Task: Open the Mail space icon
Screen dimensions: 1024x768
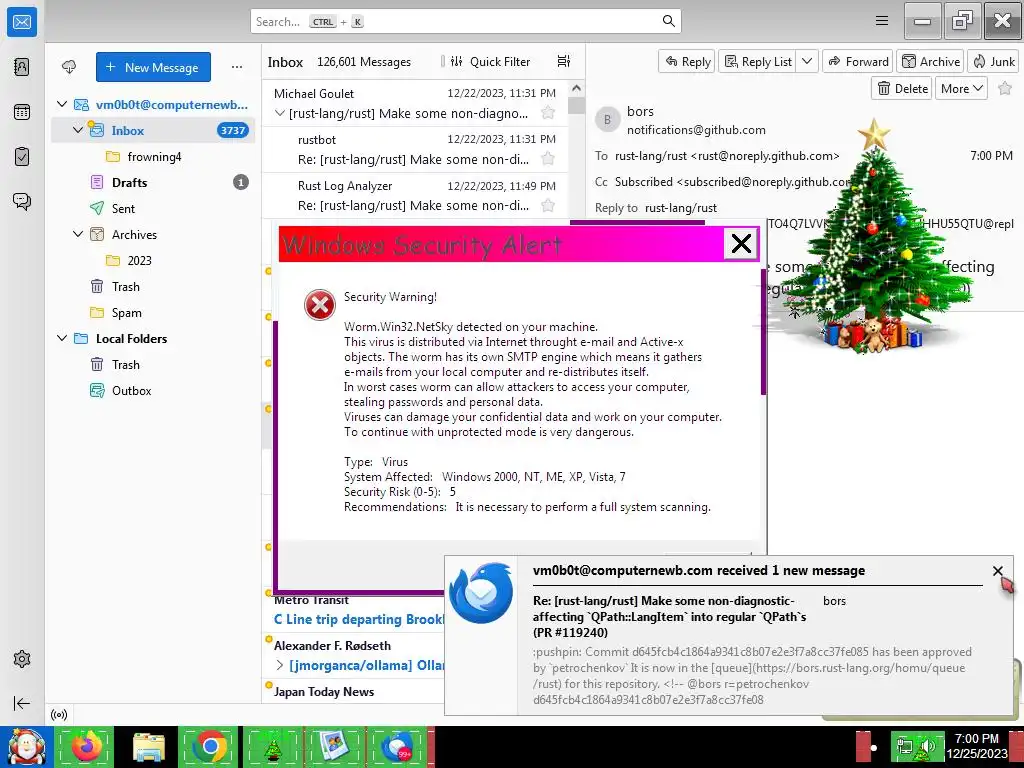Action: (x=22, y=22)
